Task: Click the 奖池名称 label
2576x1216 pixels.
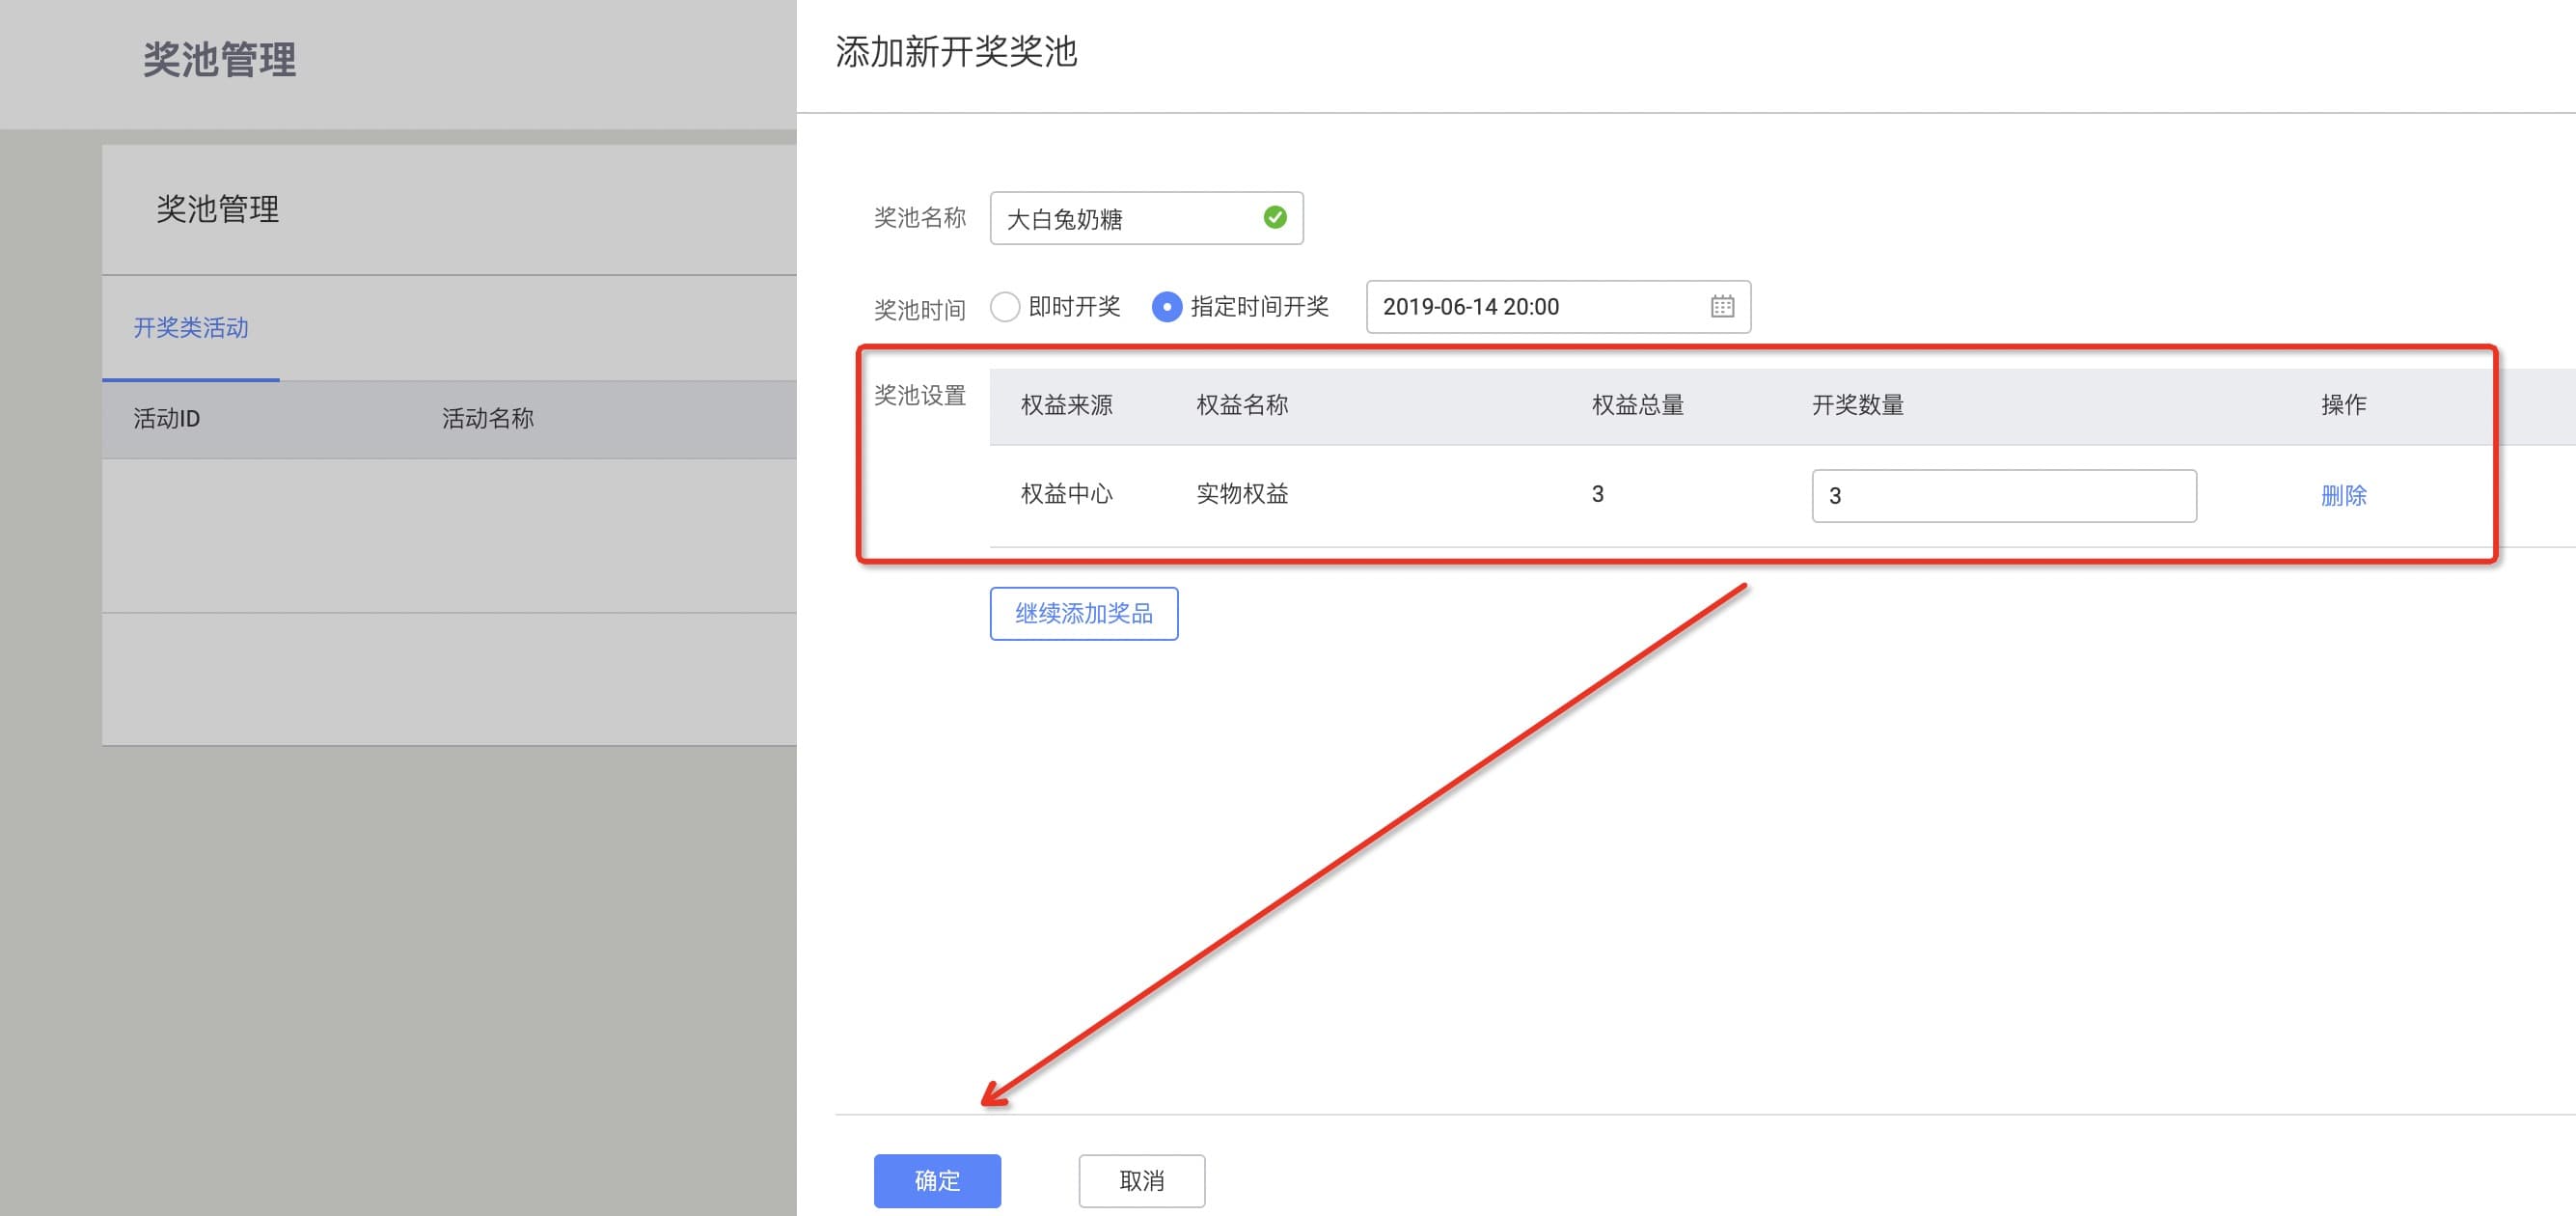Action: point(920,218)
